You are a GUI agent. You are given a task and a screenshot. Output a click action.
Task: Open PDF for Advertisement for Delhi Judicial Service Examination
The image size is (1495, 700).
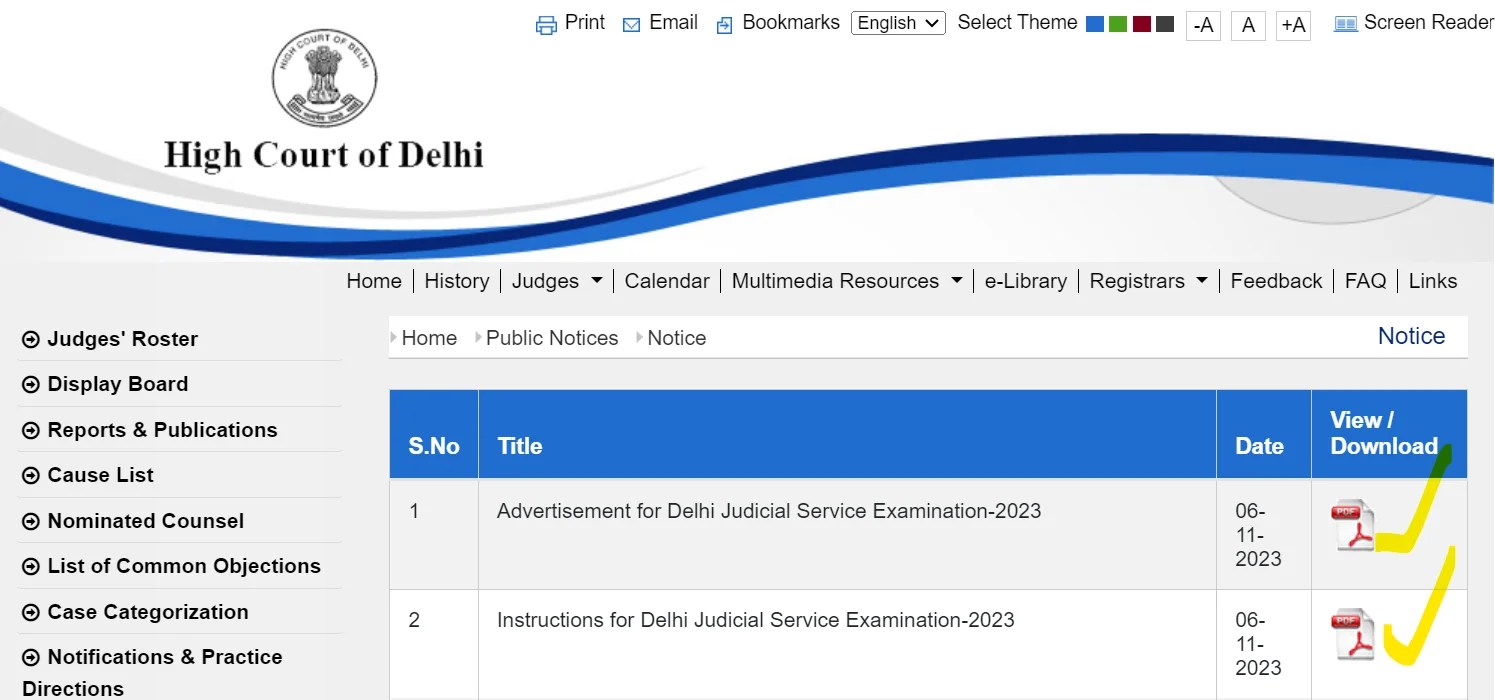click(1353, 525)
